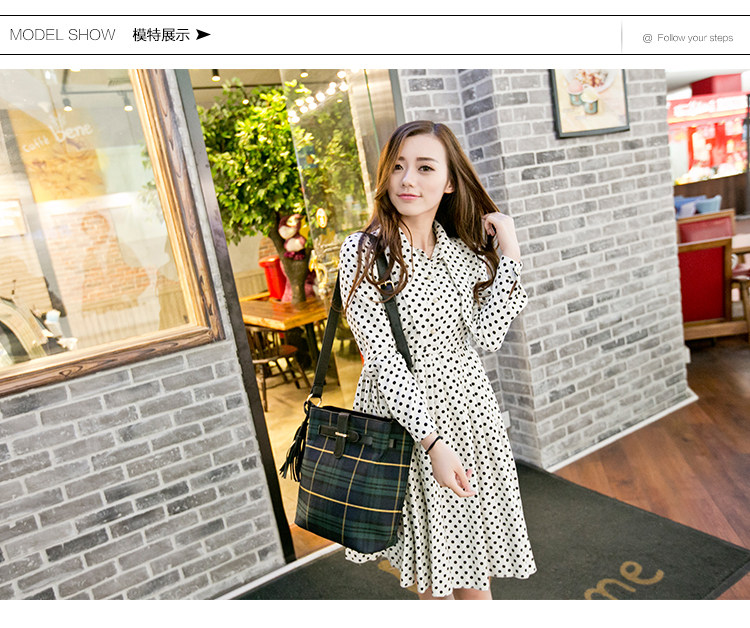Click the black bracelet on the model's wrist
The height and width of the screenshot is (628, 750).
[433, 444]
